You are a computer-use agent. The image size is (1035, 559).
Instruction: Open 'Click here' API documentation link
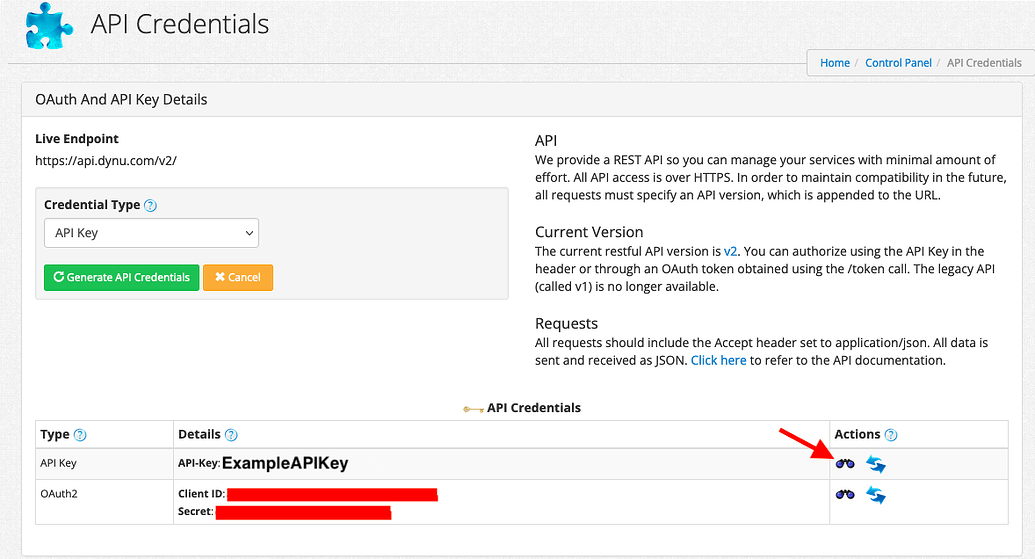(x=718, y=360)
